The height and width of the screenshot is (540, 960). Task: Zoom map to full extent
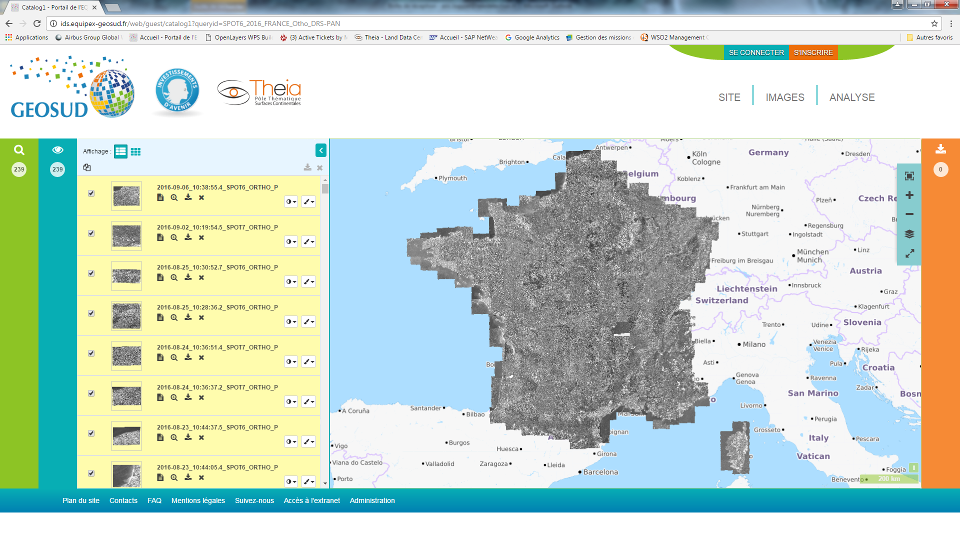point(909,176)
